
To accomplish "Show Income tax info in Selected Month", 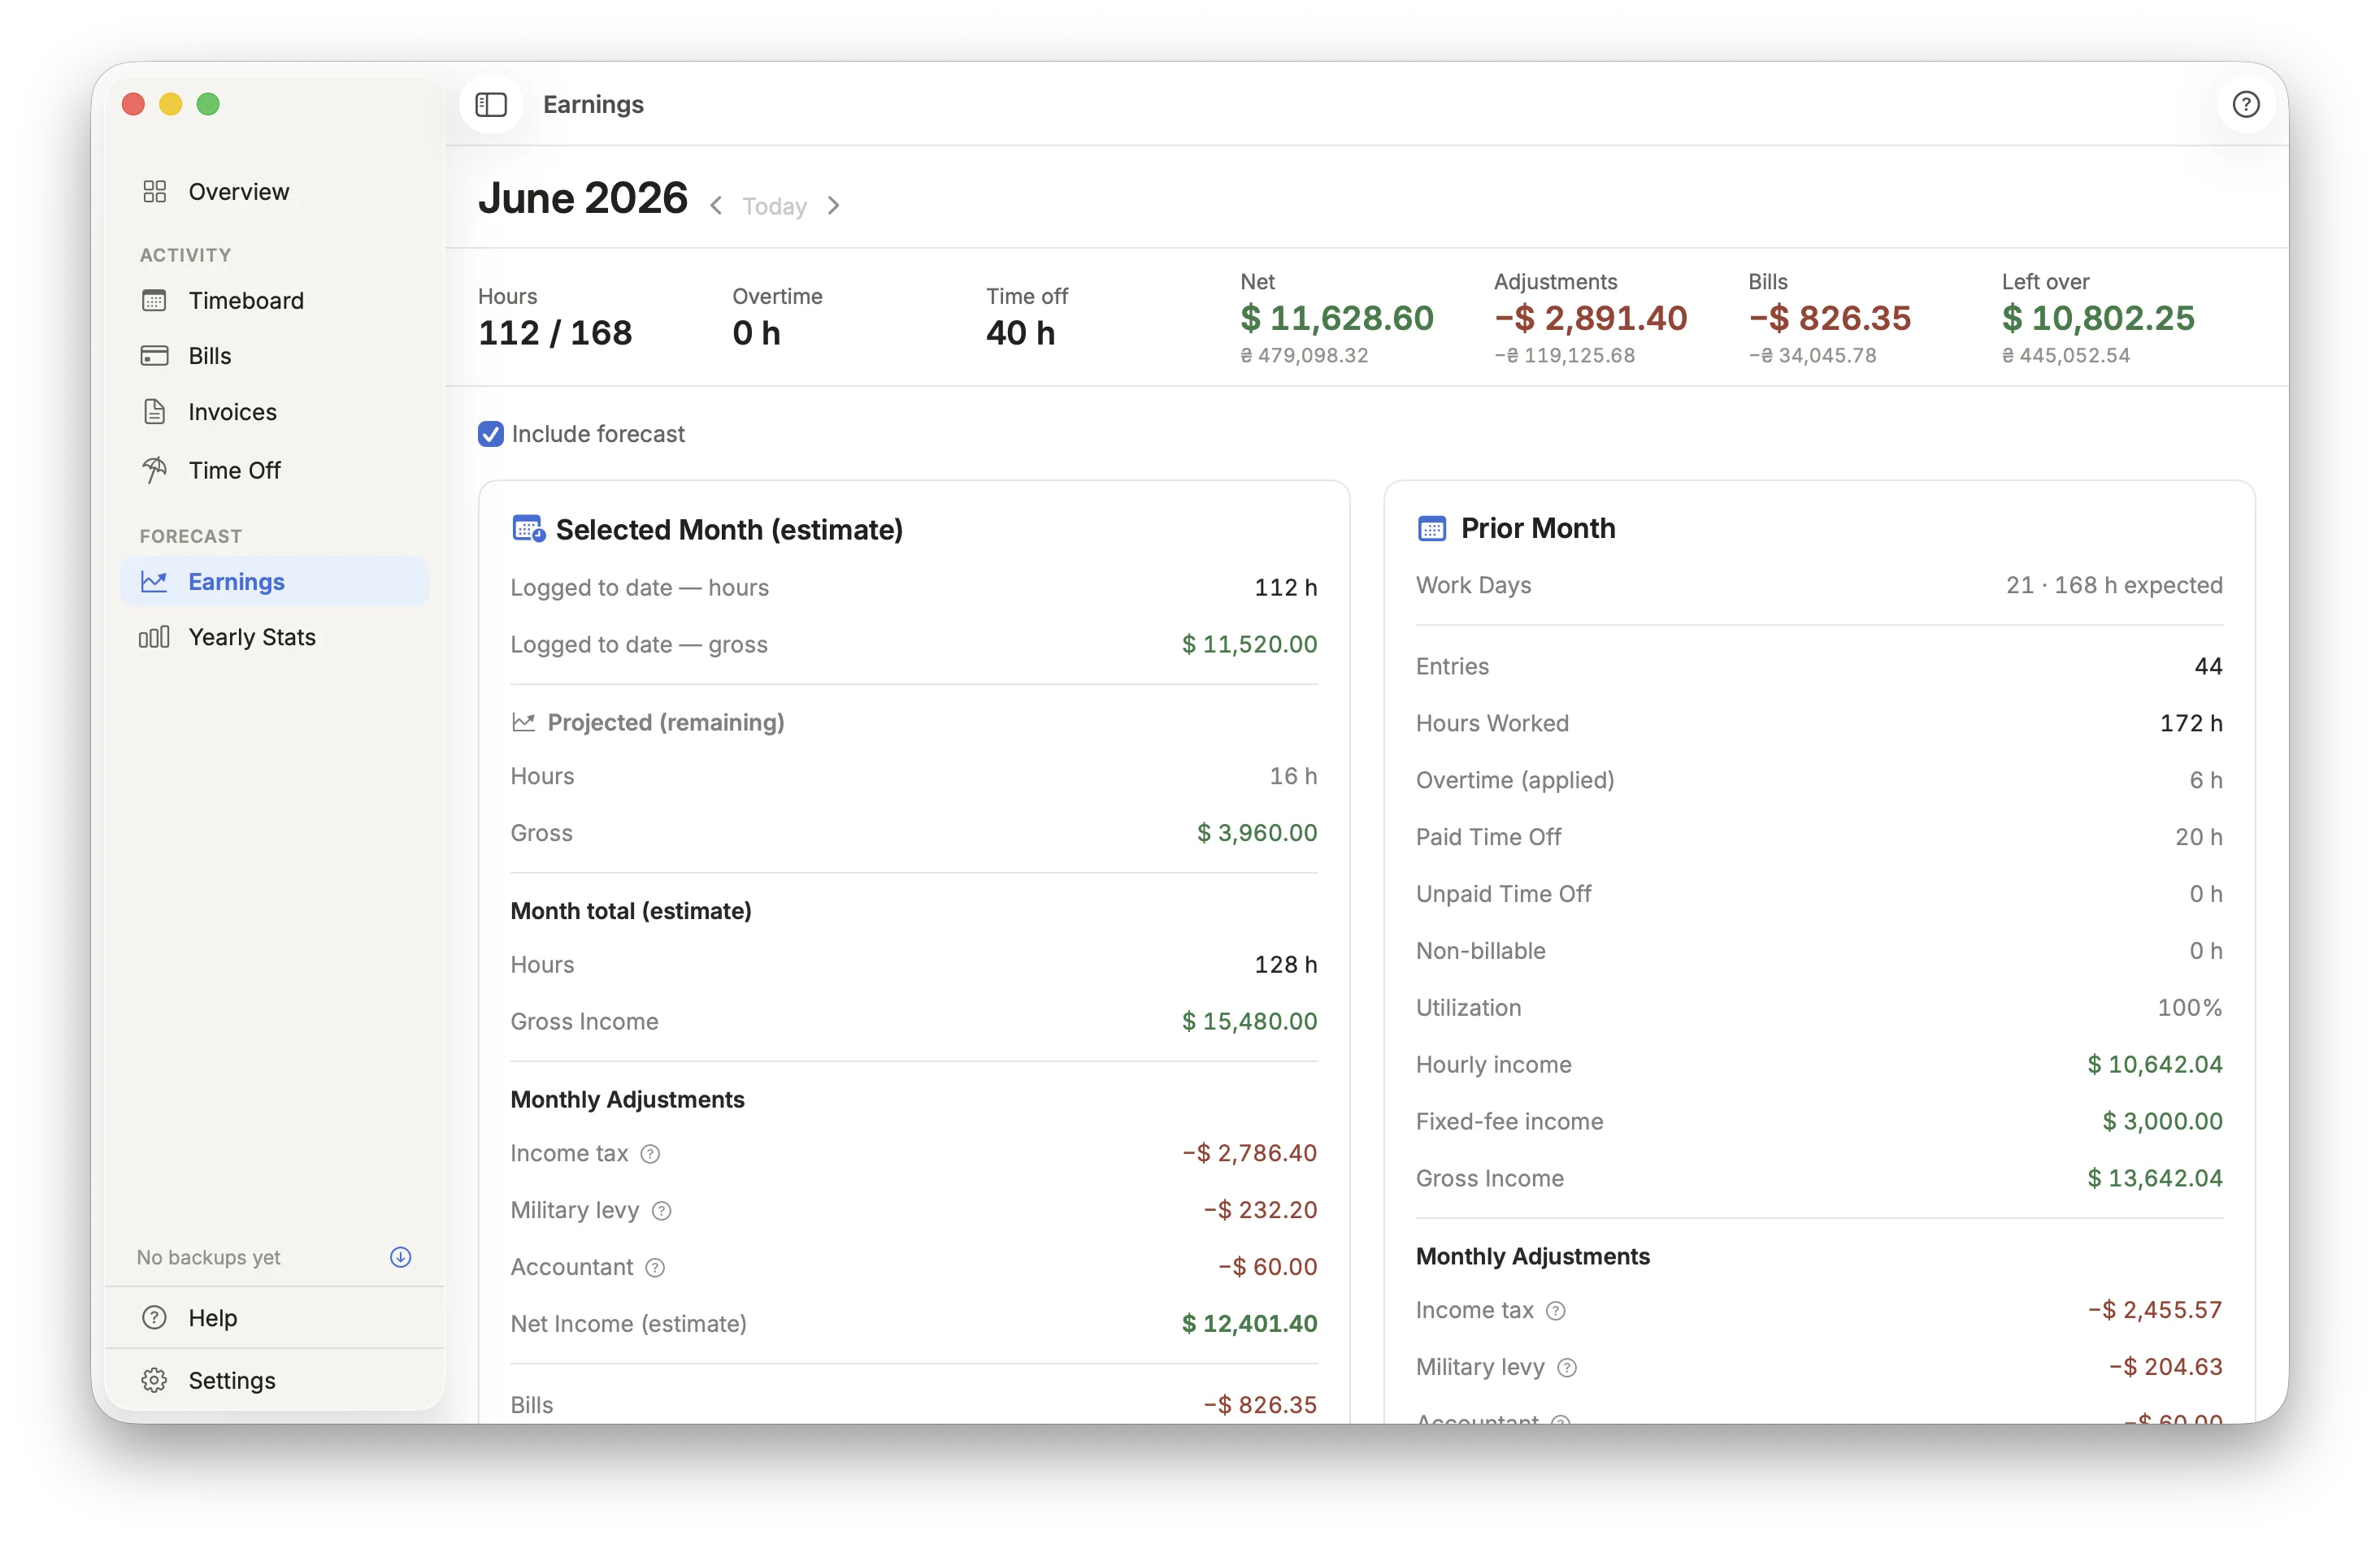I will 650,1154.
